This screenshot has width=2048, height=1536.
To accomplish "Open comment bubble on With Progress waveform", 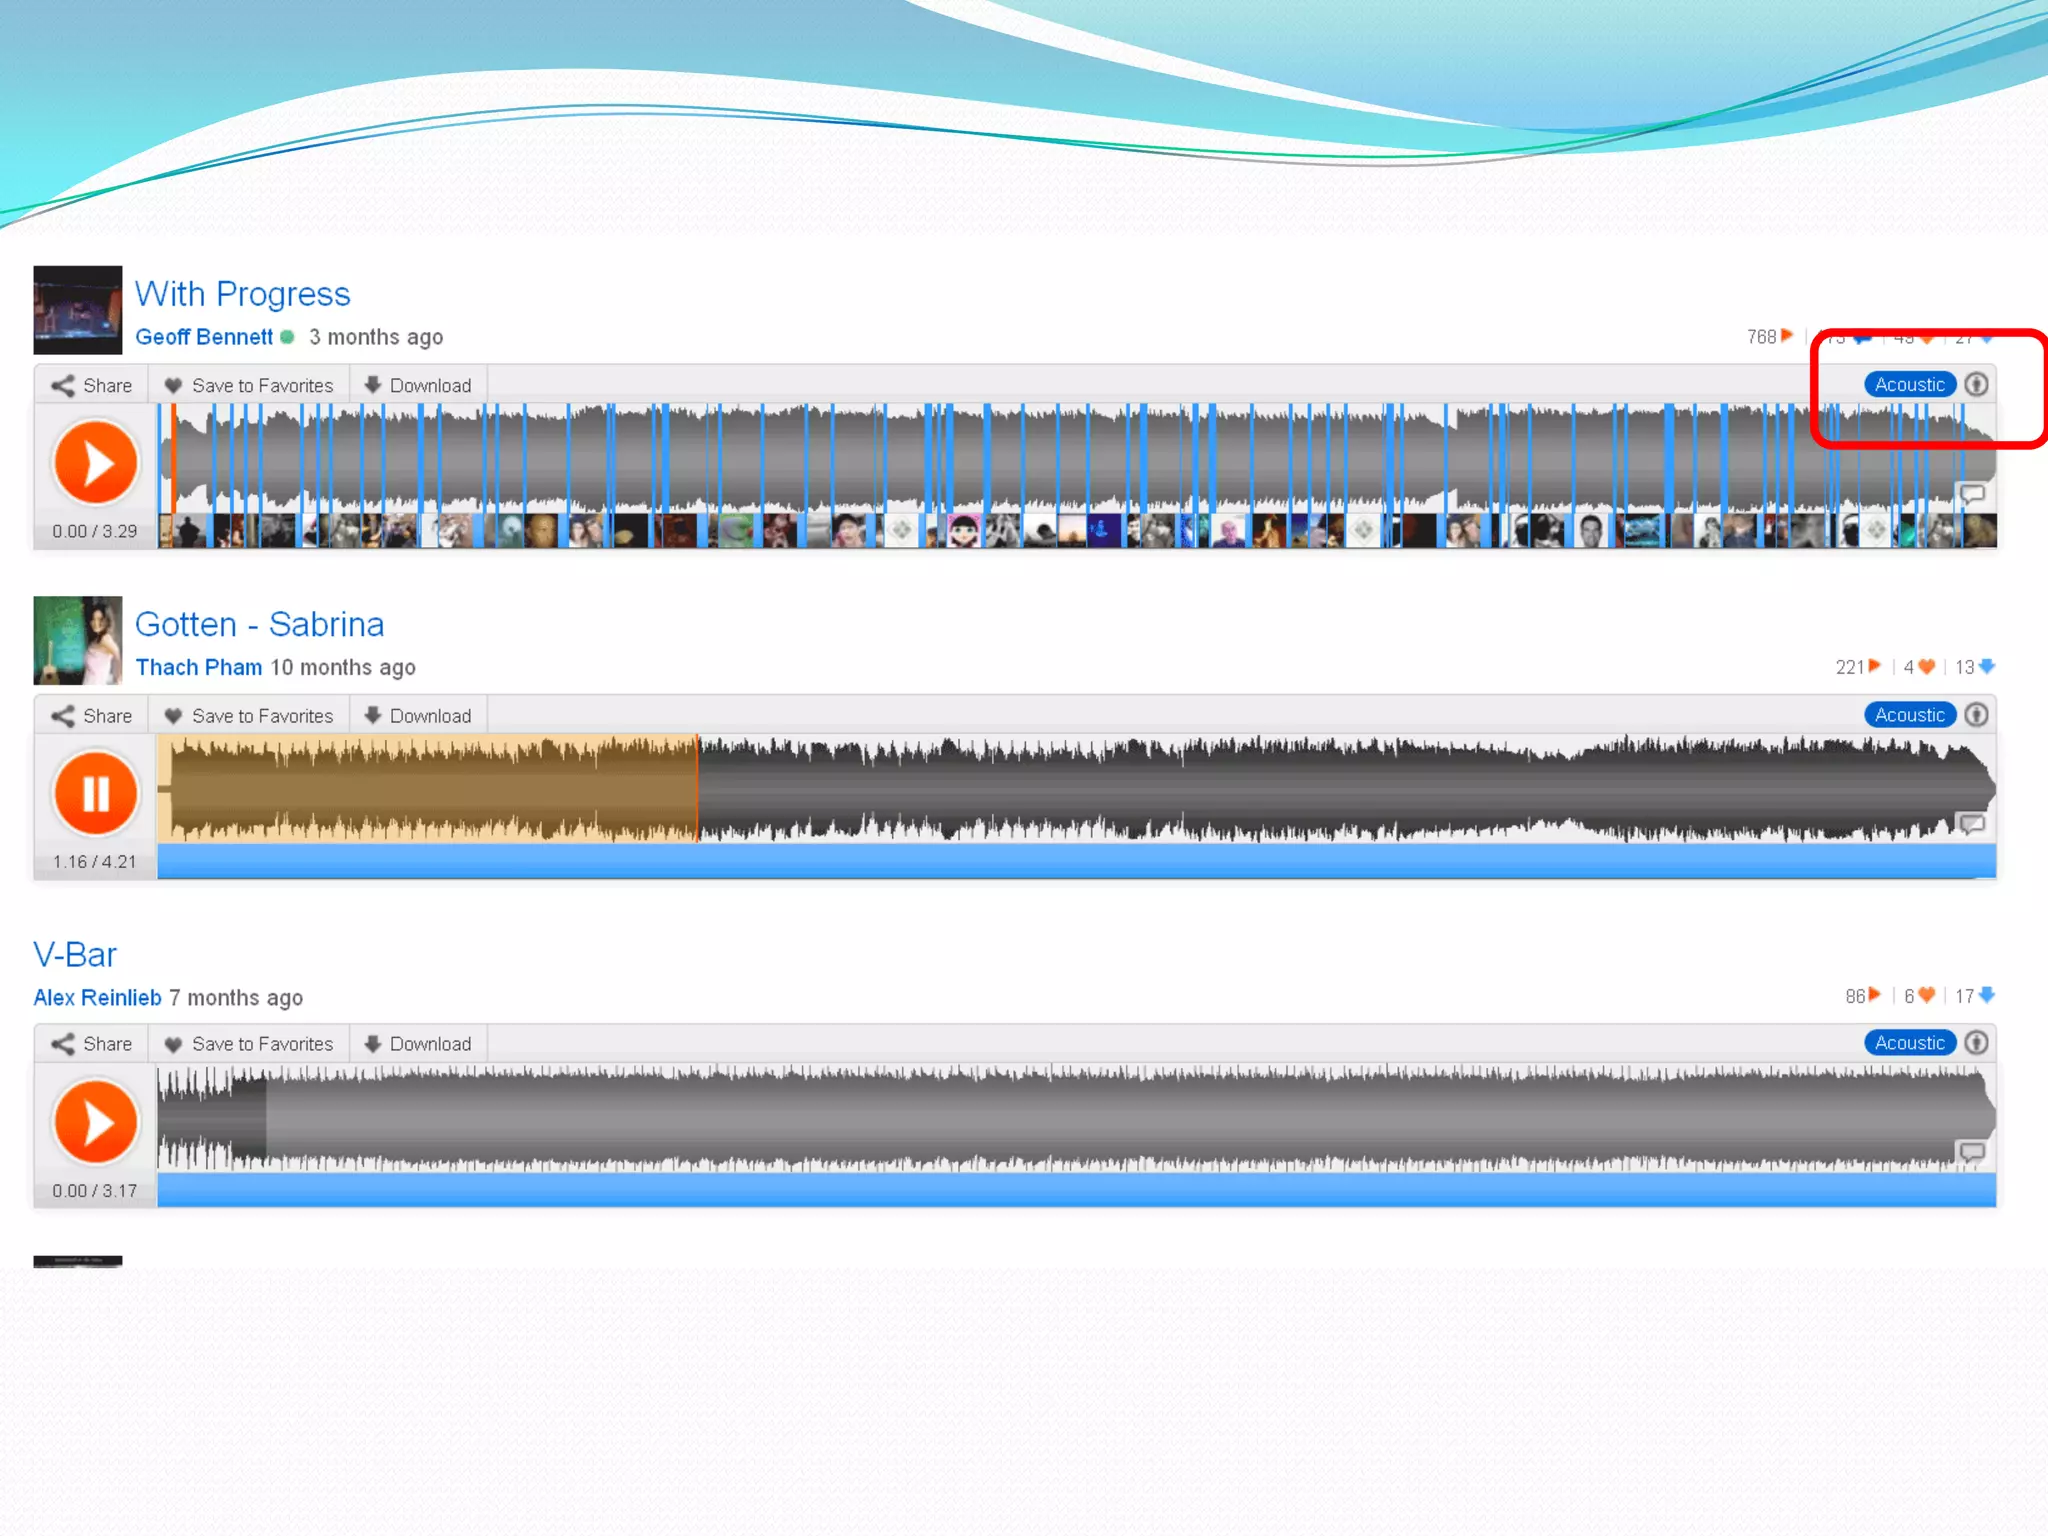I will click(1971, 494).
